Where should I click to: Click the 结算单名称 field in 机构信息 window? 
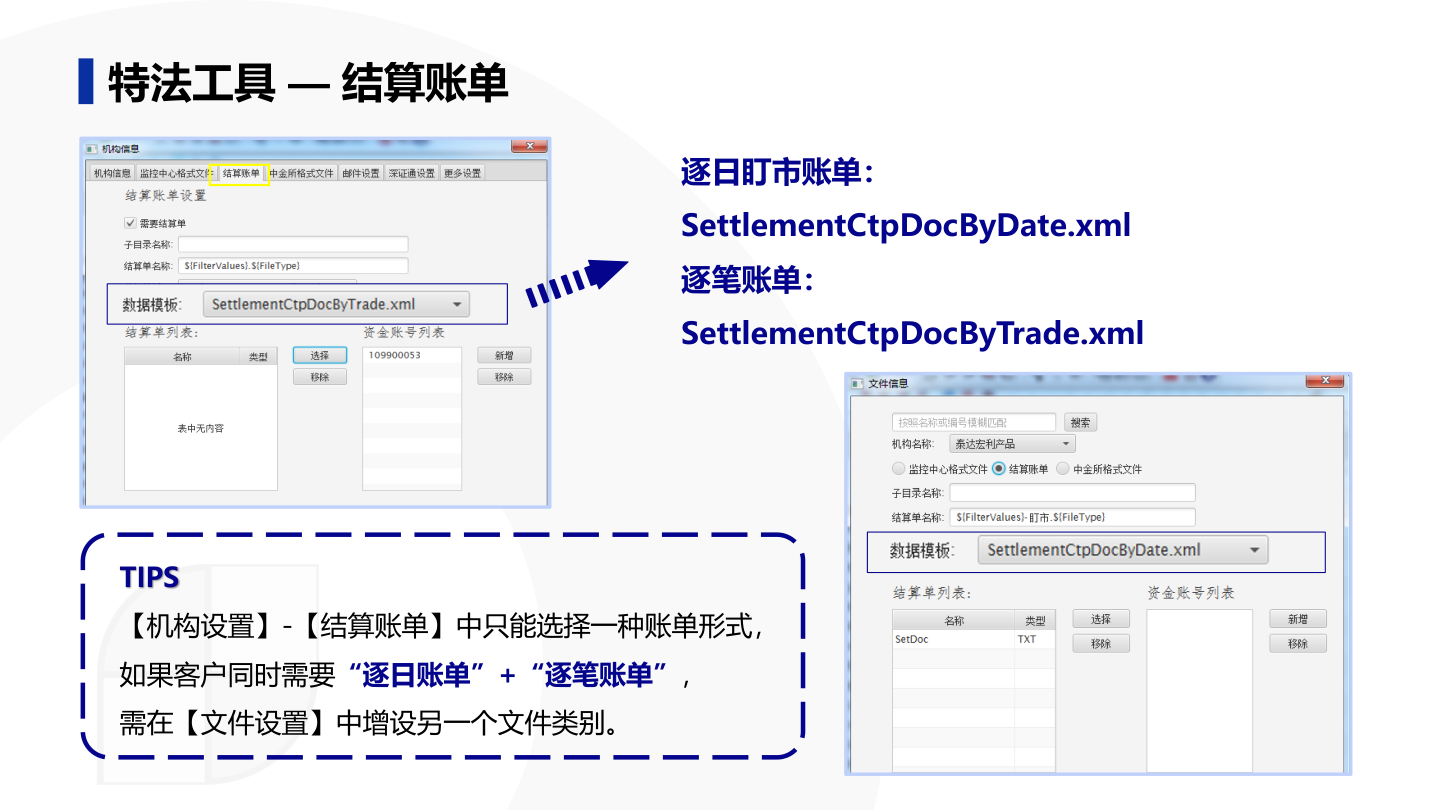[293, 266]
